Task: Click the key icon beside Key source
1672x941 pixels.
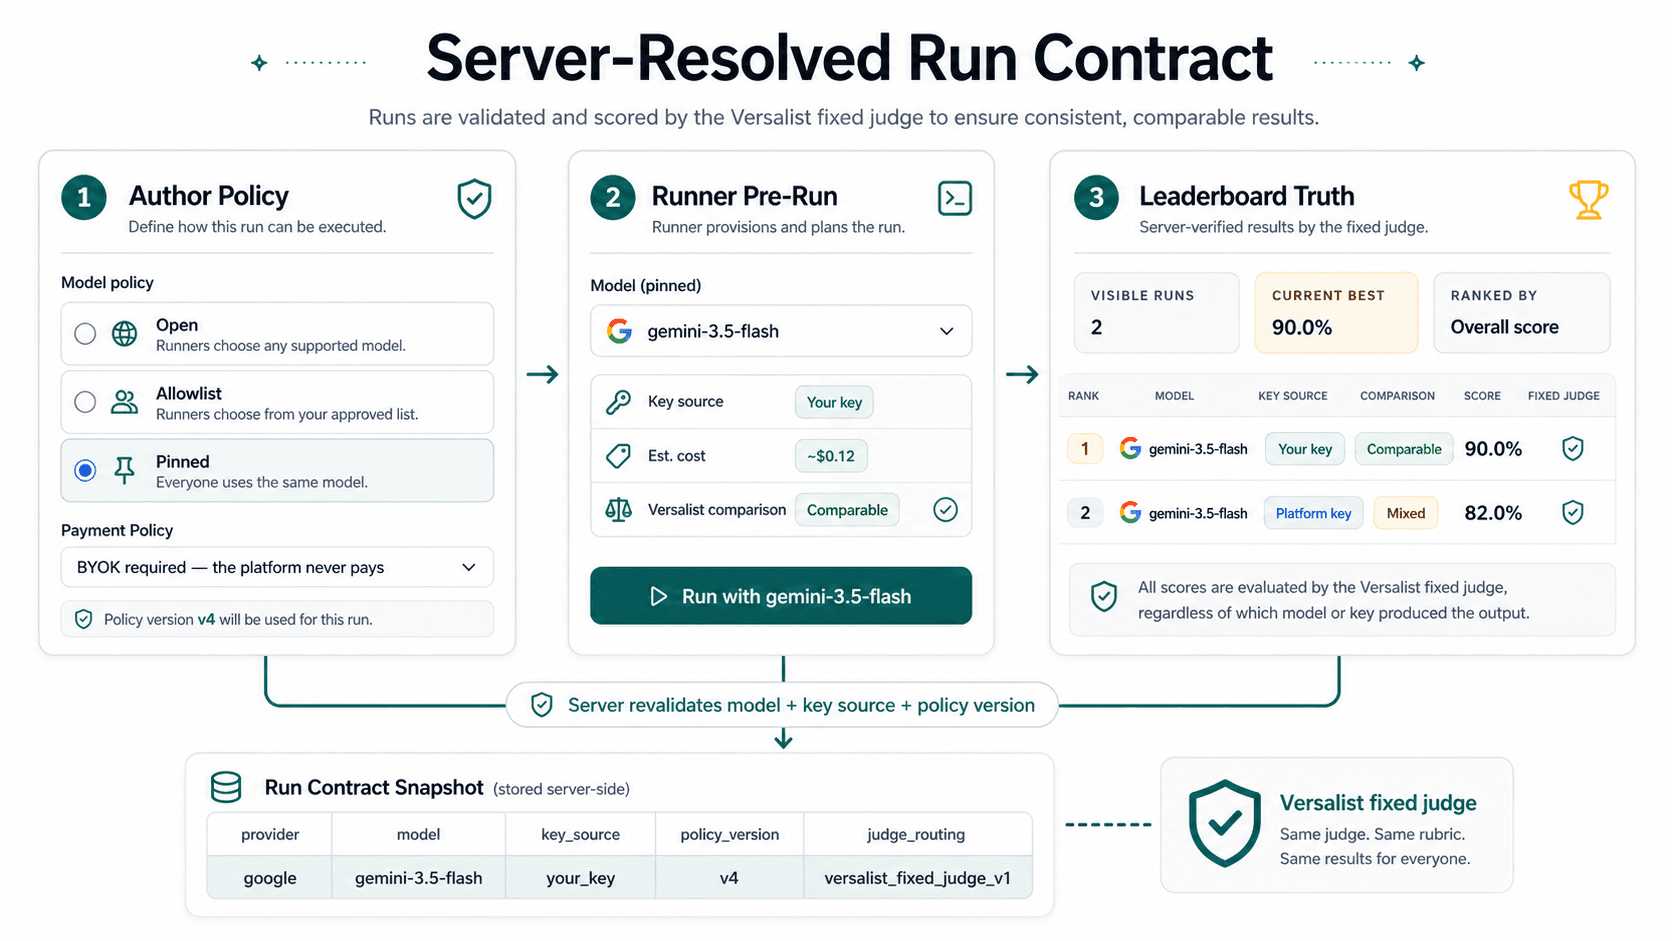Action: coord(619,402)
